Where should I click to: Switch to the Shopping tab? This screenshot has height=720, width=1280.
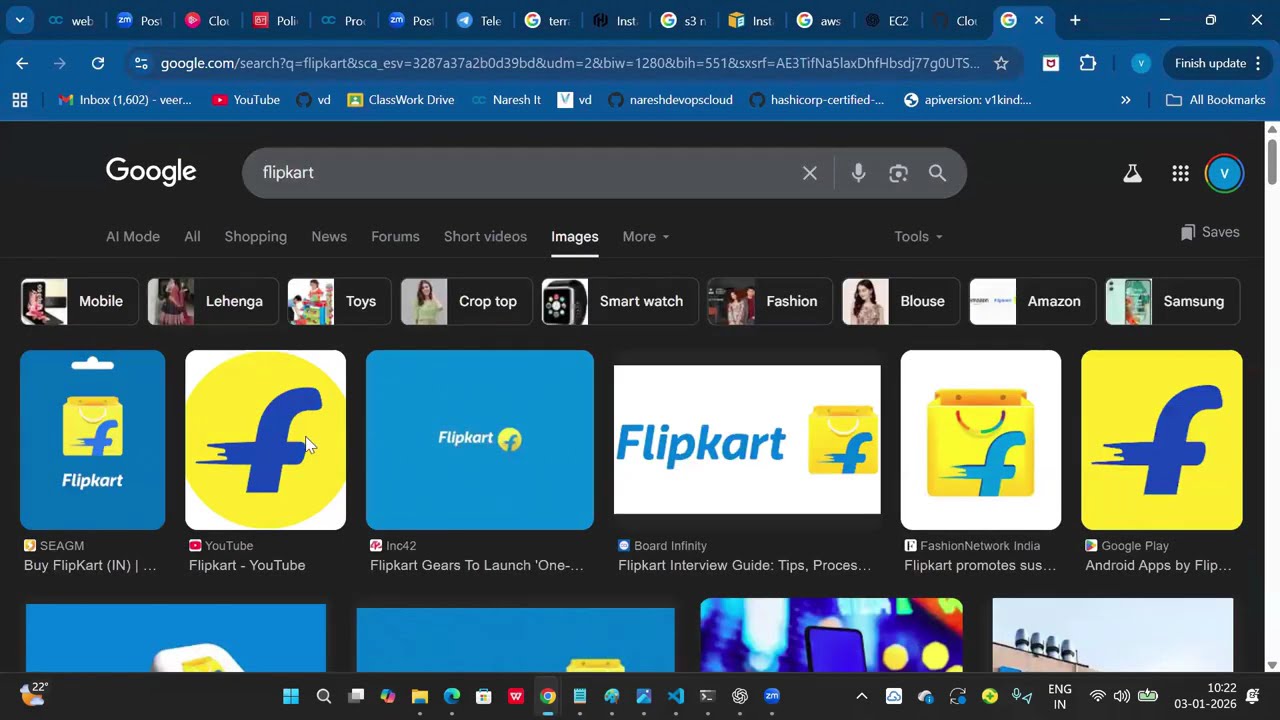click(255, 237)
